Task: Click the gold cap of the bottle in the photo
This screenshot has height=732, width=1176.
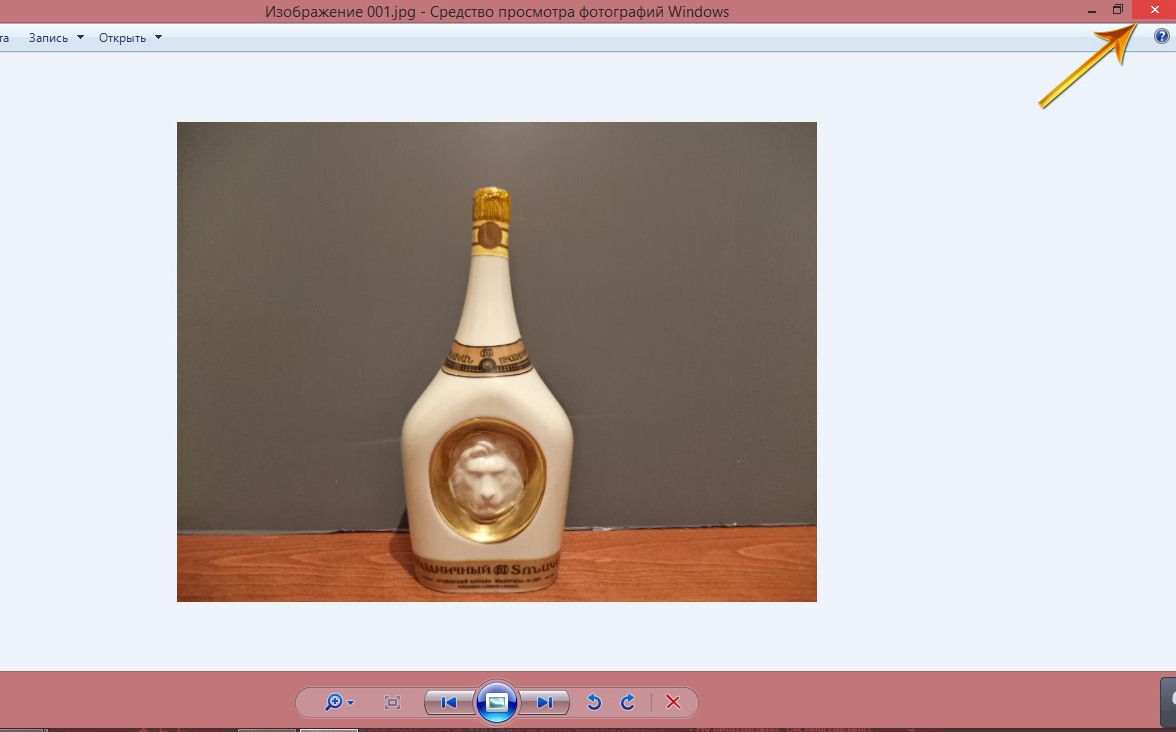Action: [491, 204]
